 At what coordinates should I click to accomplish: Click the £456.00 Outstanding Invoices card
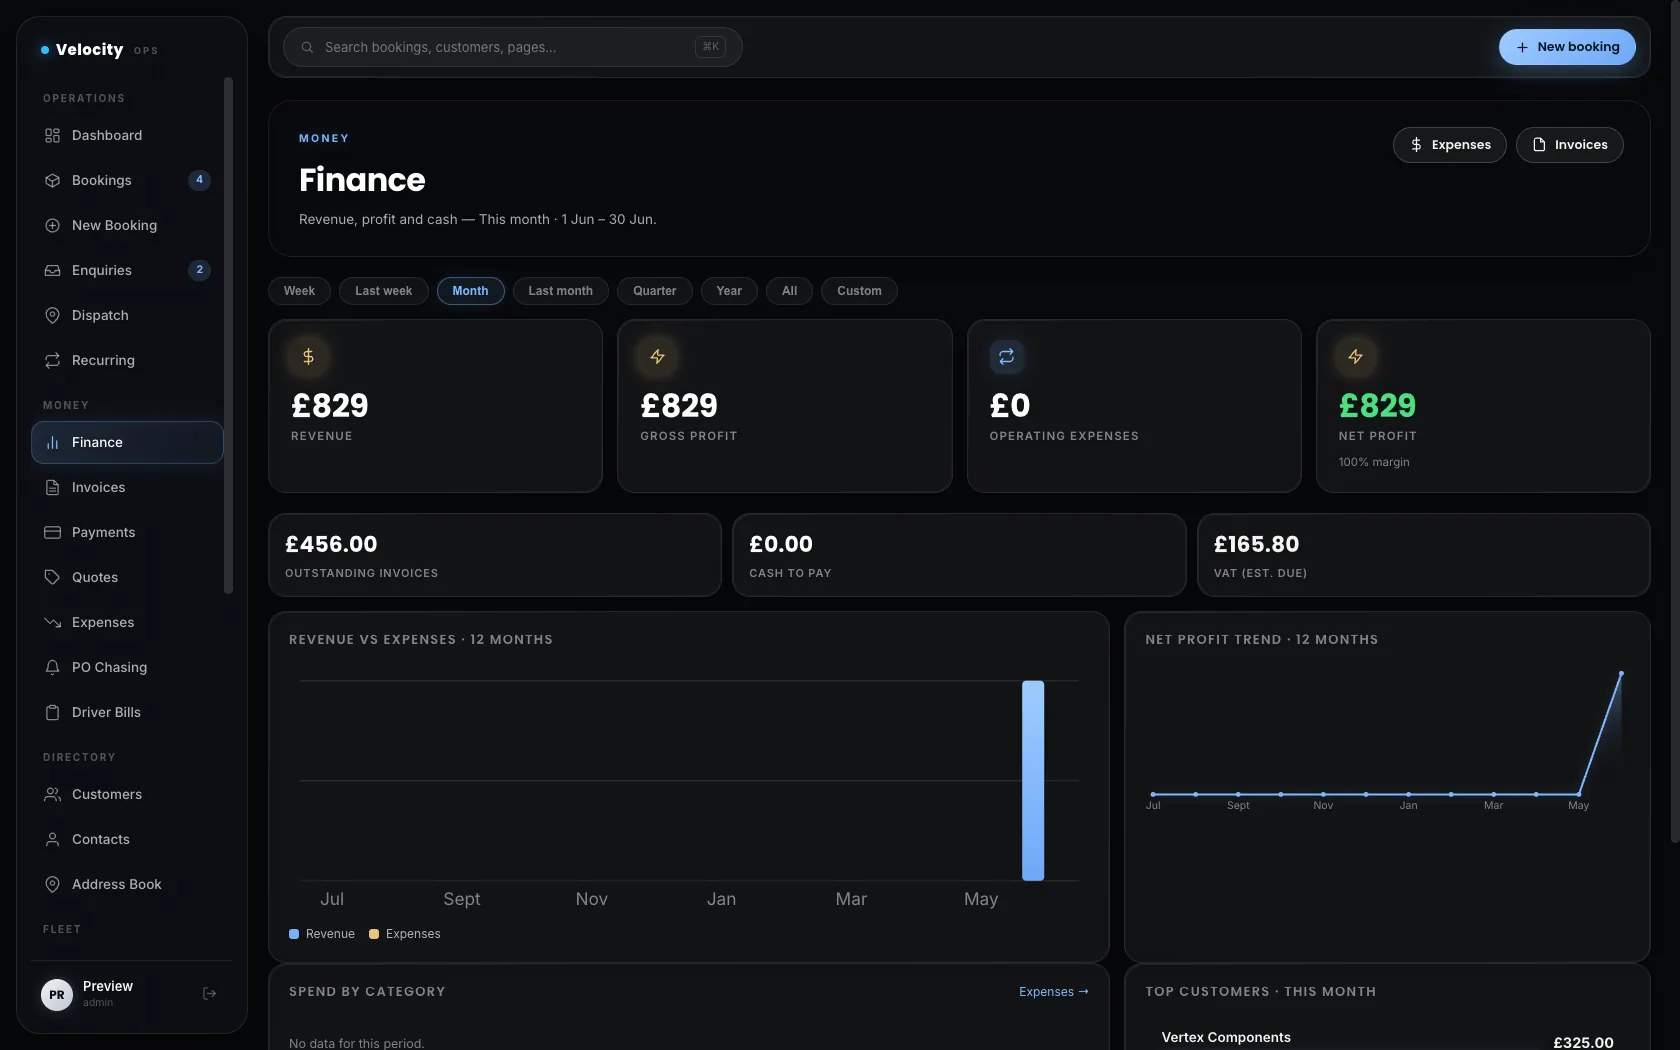point(494,555)
